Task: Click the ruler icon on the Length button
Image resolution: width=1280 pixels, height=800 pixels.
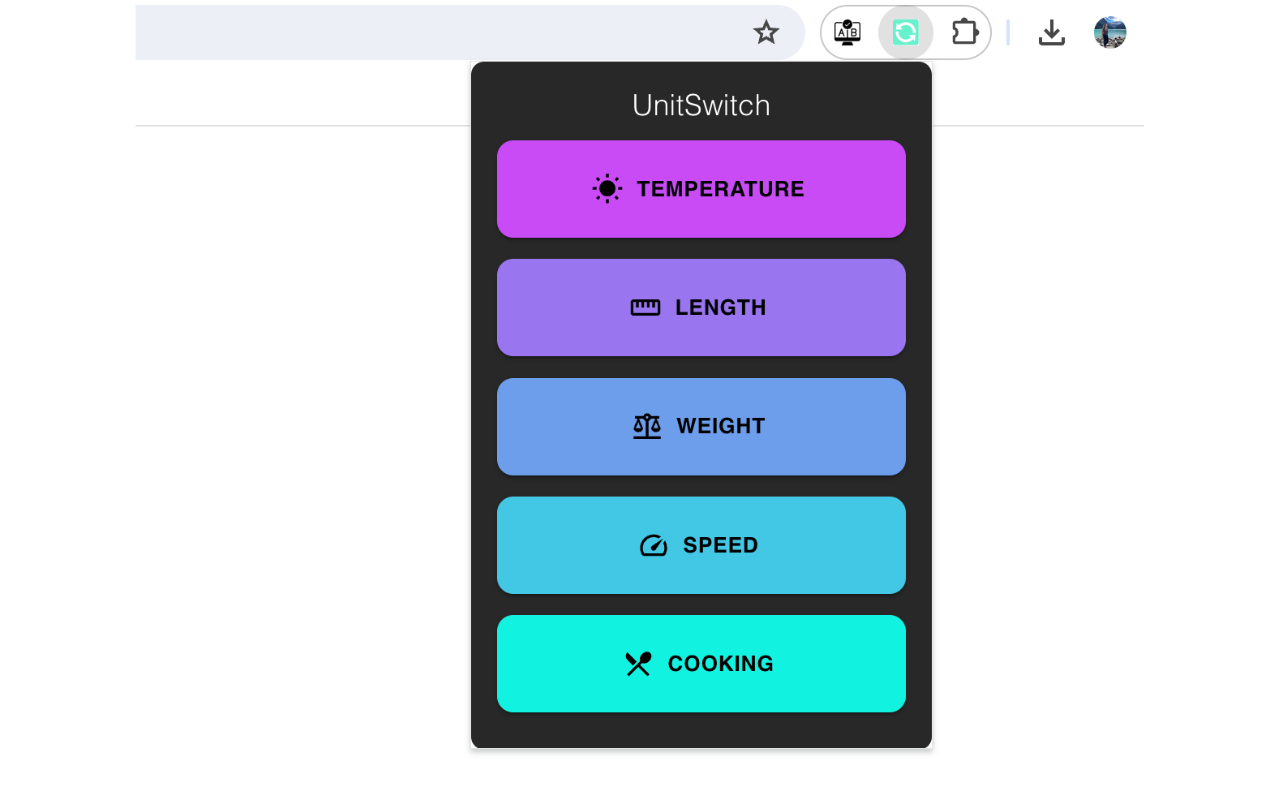Action: (646, 307)
